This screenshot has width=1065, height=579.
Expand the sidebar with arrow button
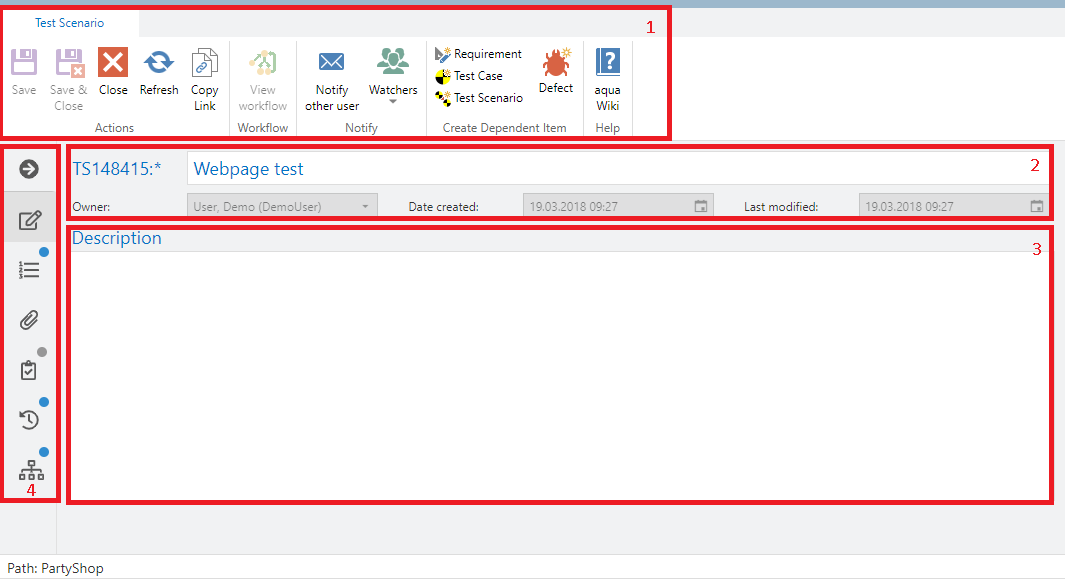pyautogui.click(x=30, y=169)
